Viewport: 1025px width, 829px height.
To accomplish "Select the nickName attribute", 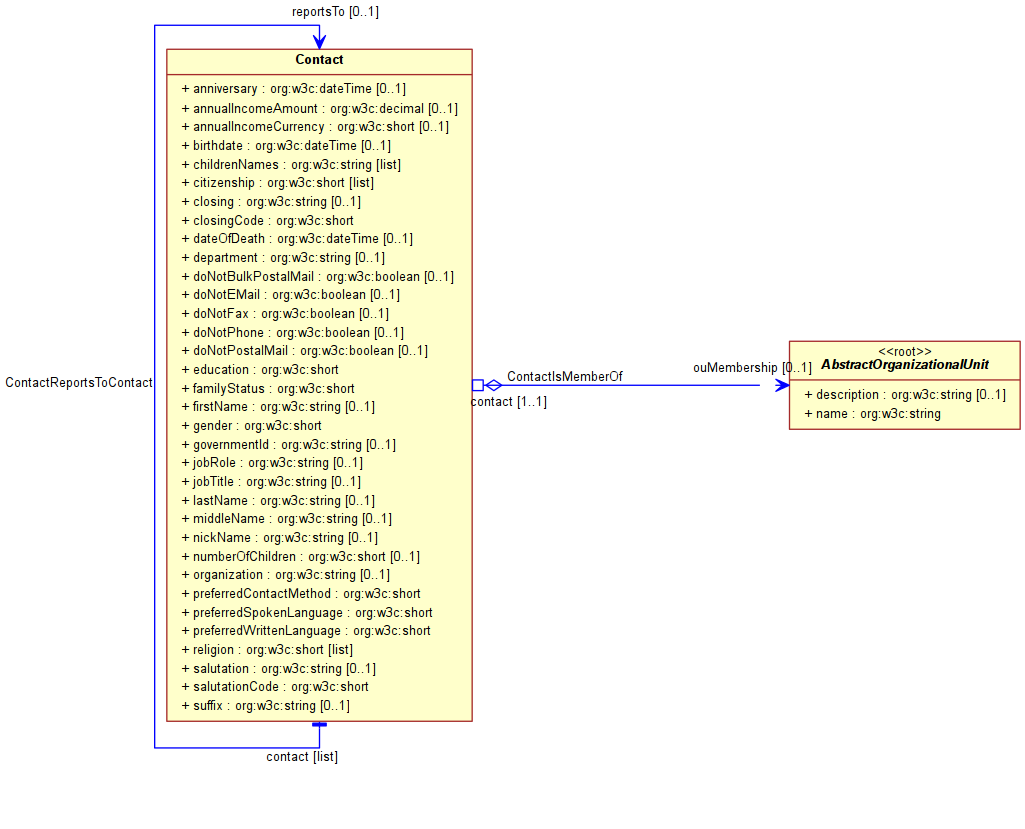I will tap(280, 538).
